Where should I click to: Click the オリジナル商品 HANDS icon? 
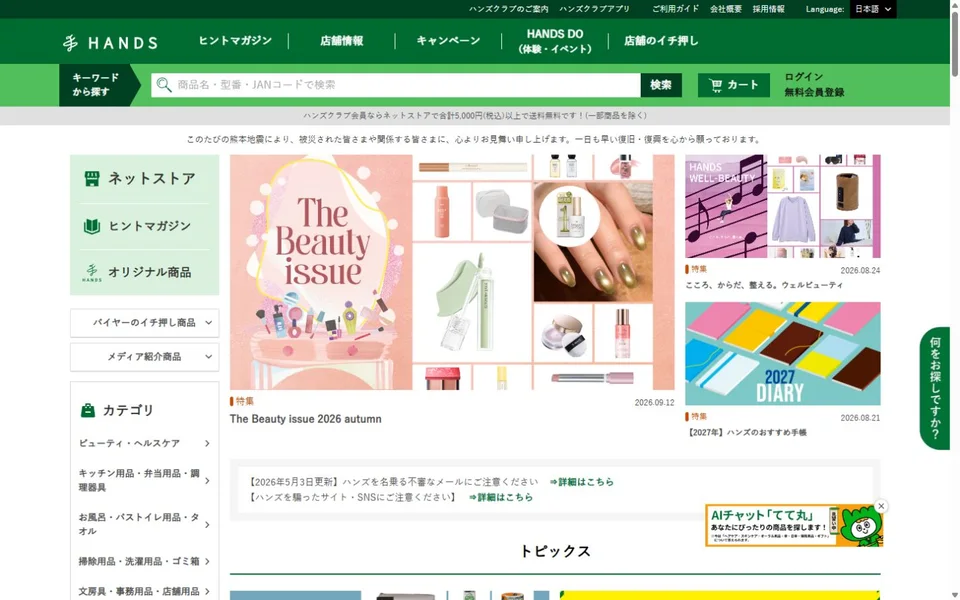point(92,272)
